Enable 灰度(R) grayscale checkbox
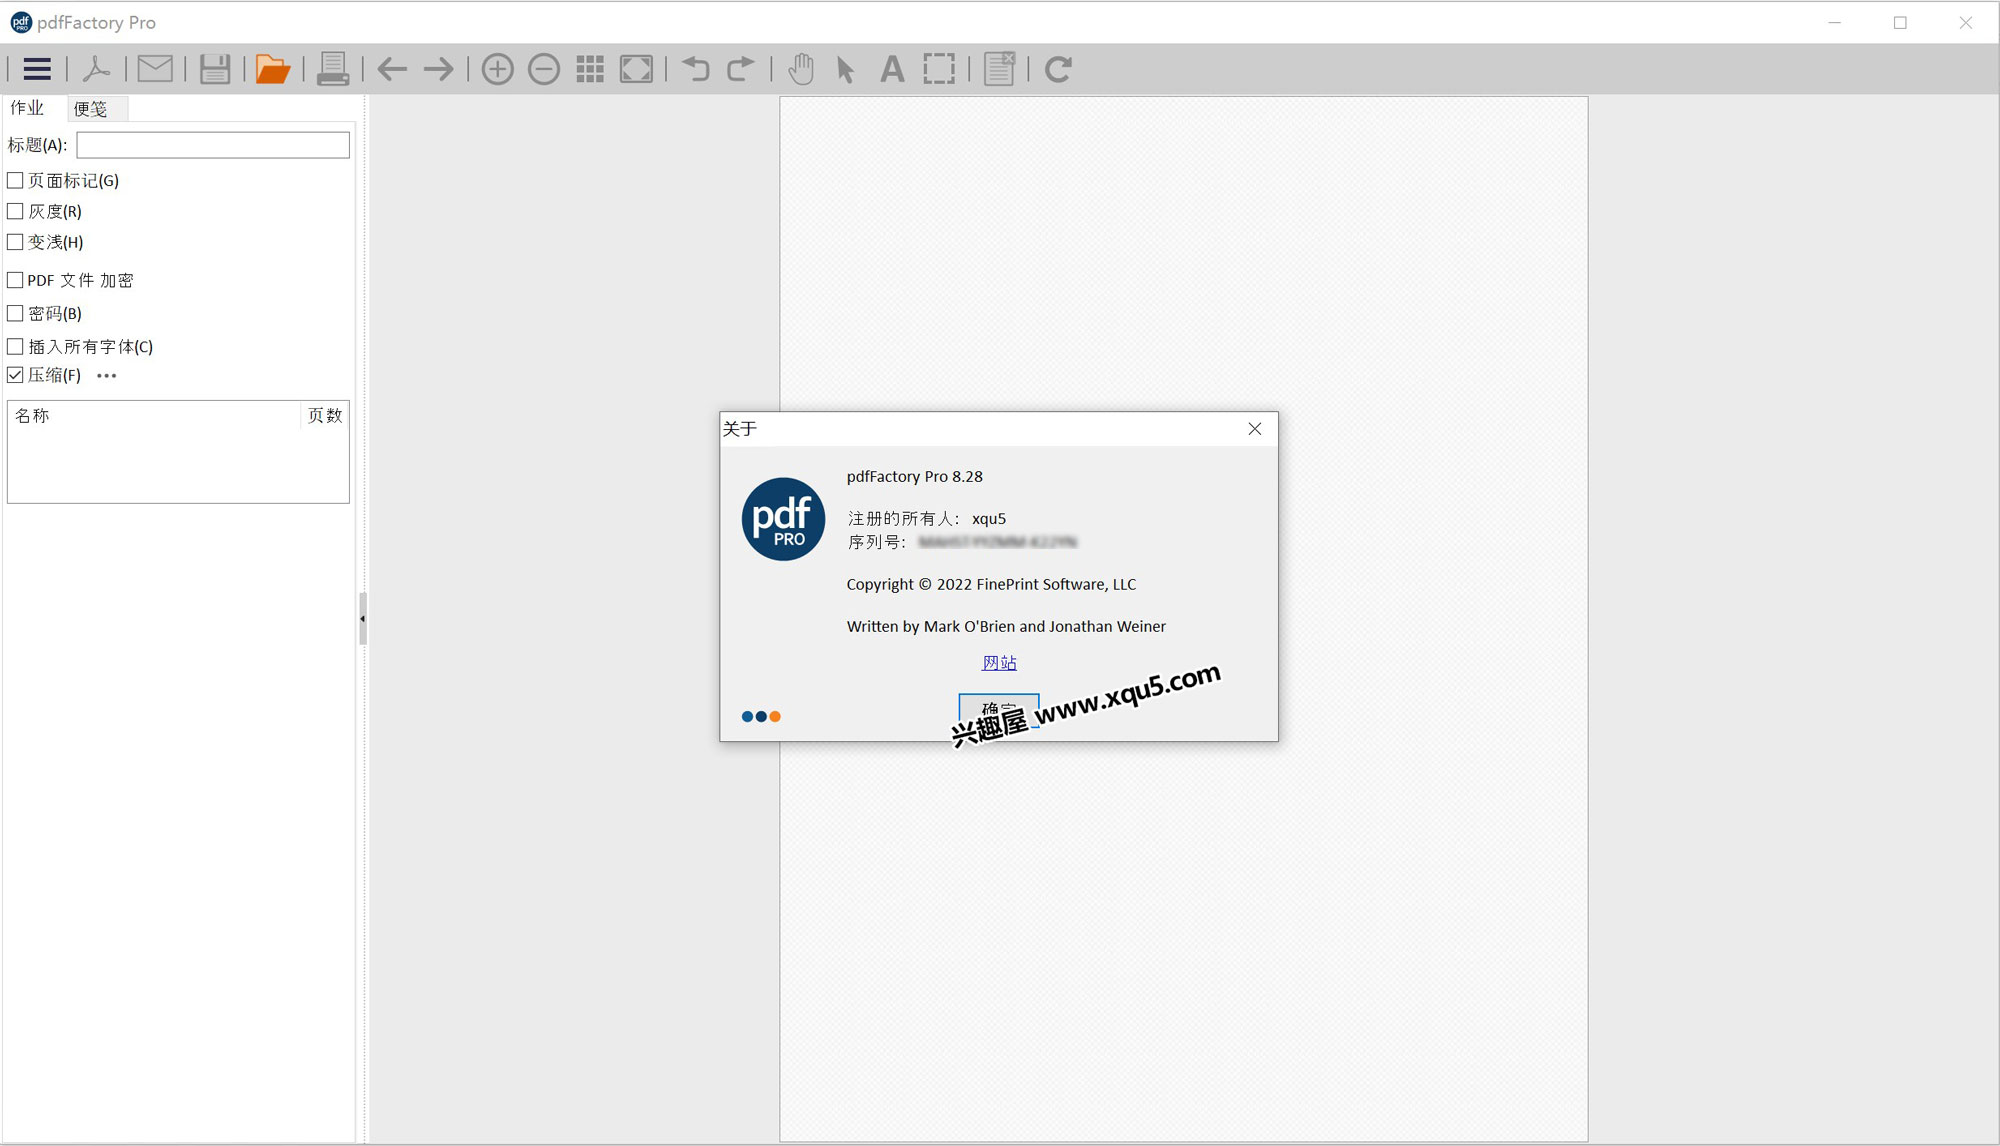The image size is (2000, 1146). point(15,211)
